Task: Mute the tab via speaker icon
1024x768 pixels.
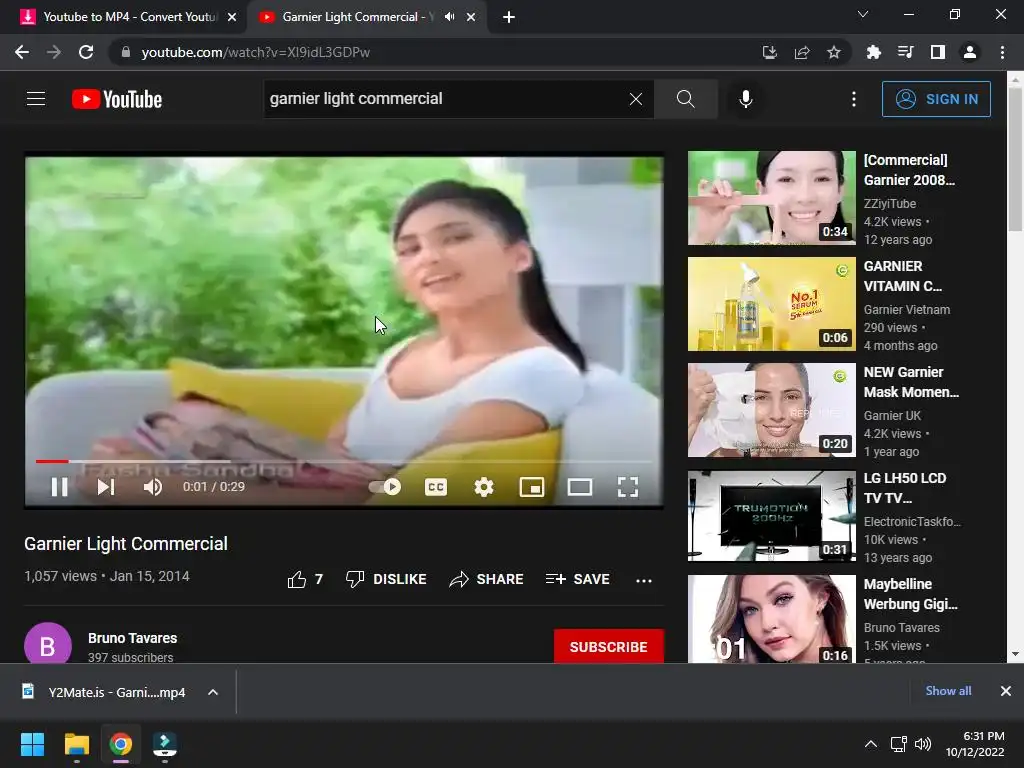Action: click(449, 17)
